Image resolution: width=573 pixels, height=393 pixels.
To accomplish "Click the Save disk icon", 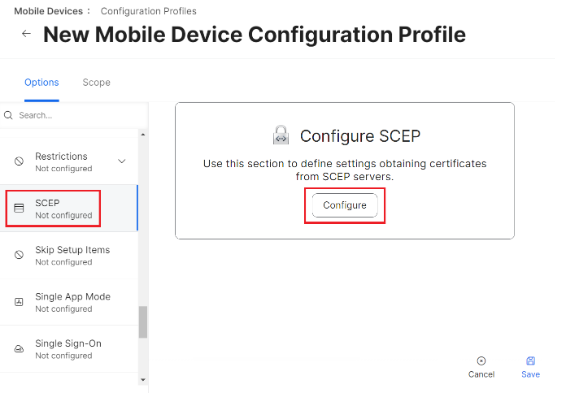I will click(x=530, y=361).
